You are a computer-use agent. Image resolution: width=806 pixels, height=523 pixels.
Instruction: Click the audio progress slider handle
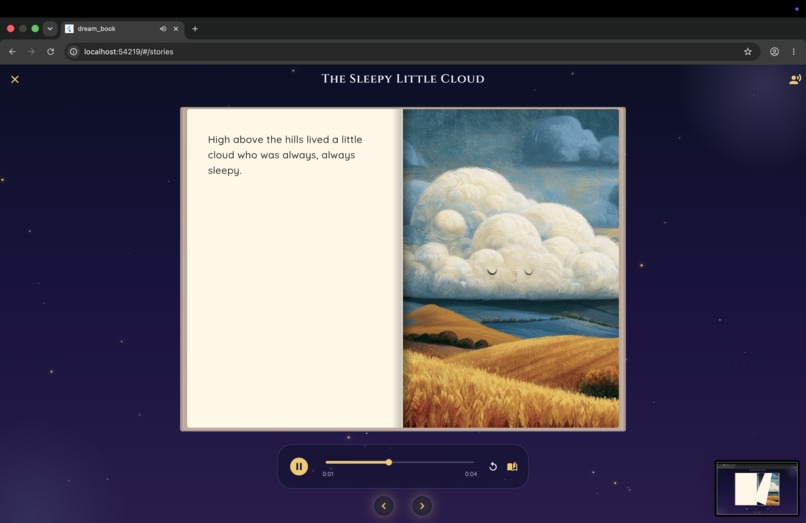[x=389, y=462]
